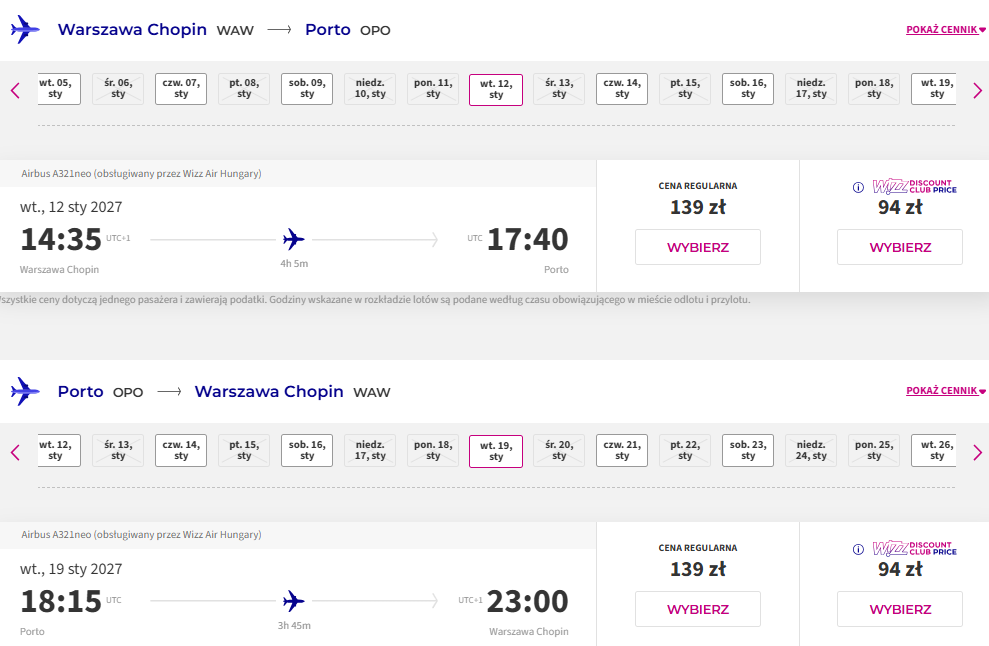Show earlier outbound dates with left arrow
The width and height of the screenshot is (989, 646).
15,90
